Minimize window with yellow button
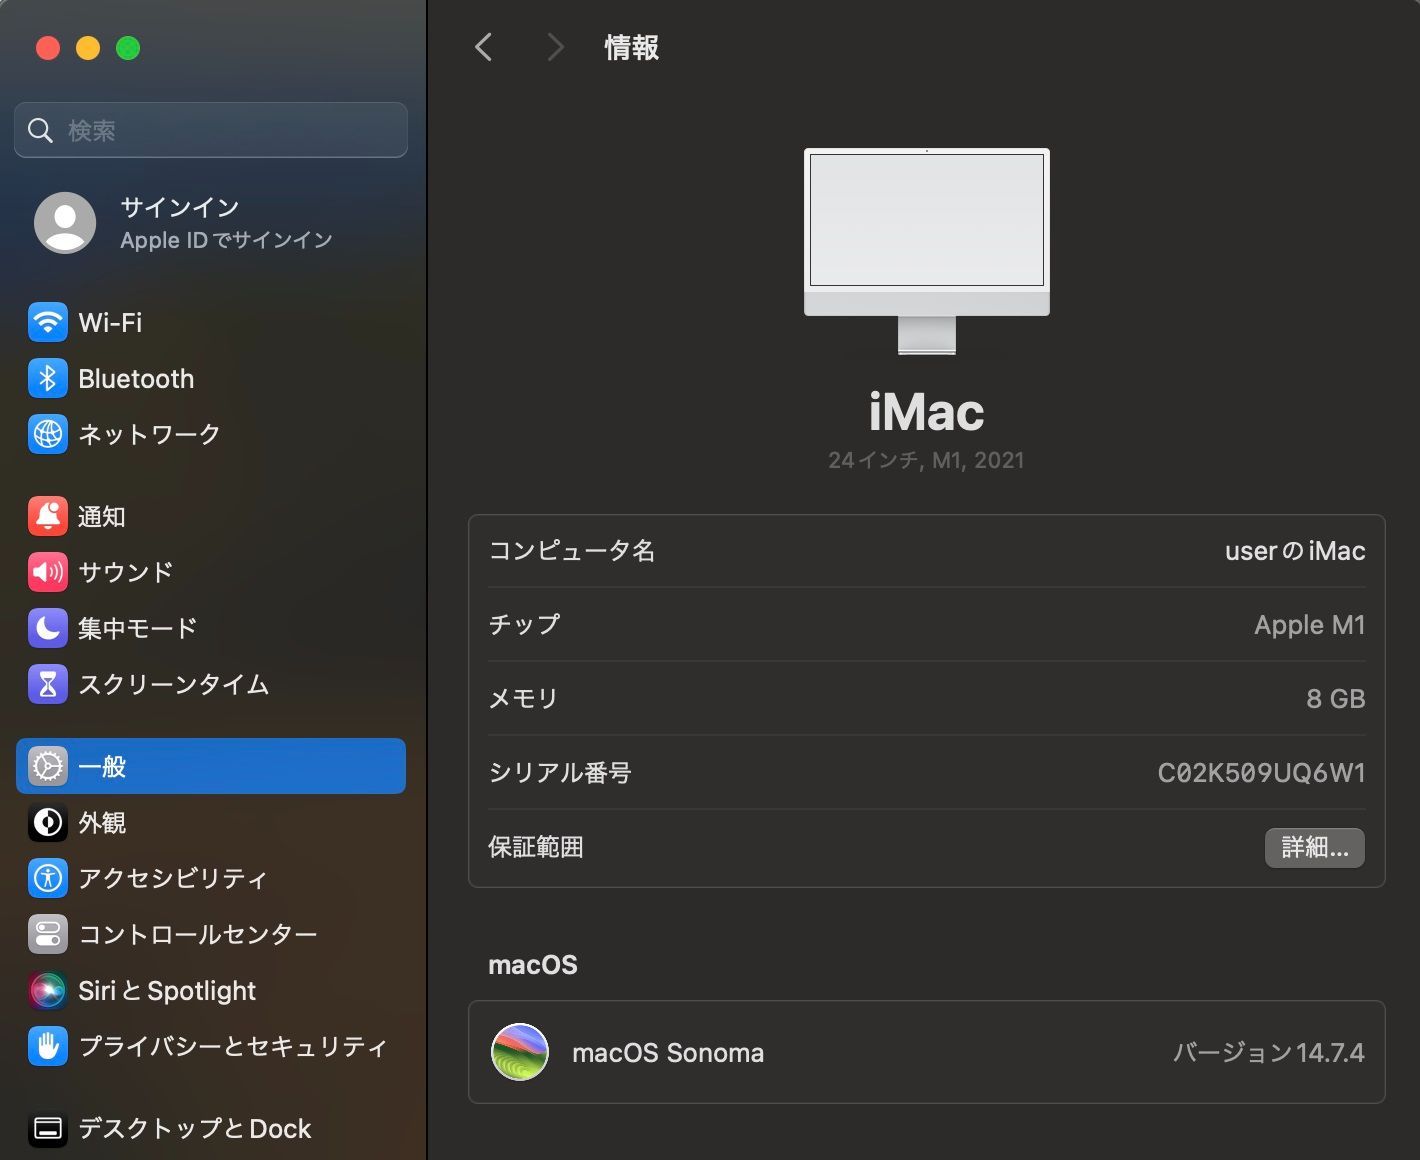Screen dimensions: 1420x1160 [88, 48]
